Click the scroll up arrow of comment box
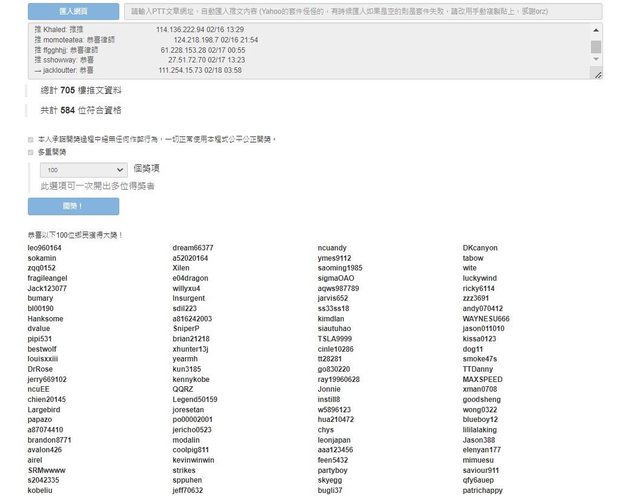Viewport: 640px width, 499px height. click(596, 30)
